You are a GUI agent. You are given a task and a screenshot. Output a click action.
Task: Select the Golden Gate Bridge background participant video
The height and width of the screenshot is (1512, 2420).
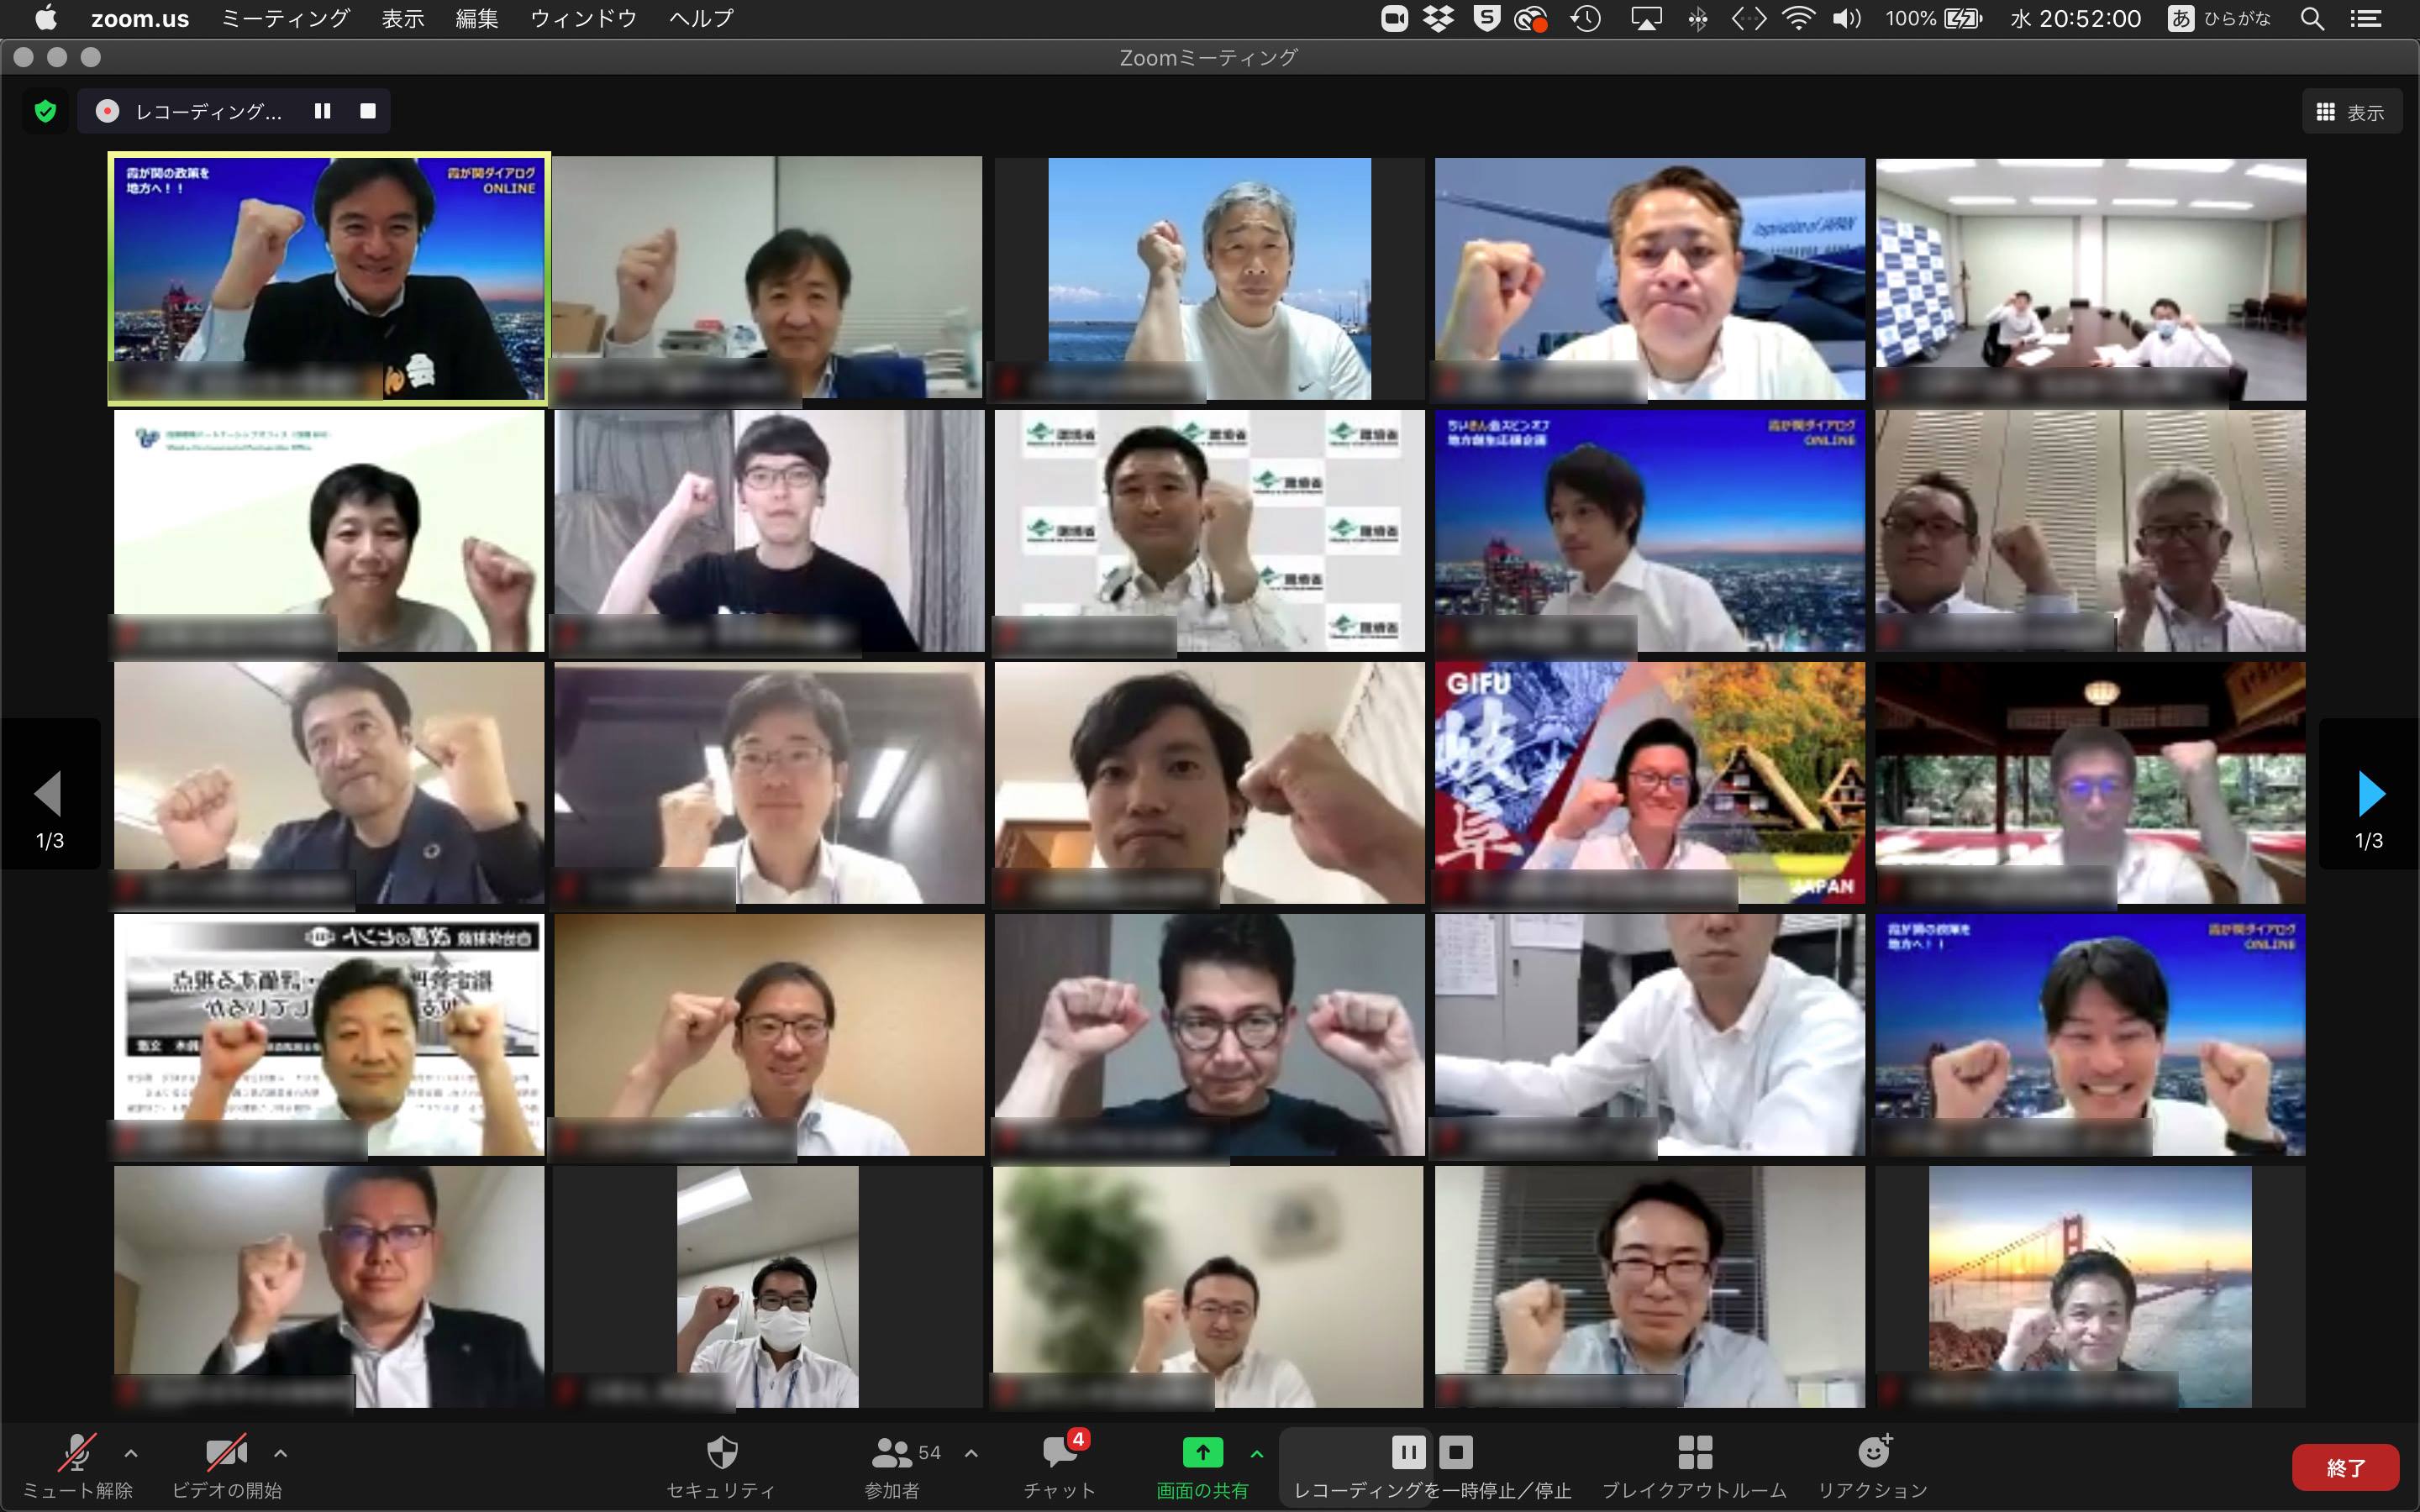2090,1287
